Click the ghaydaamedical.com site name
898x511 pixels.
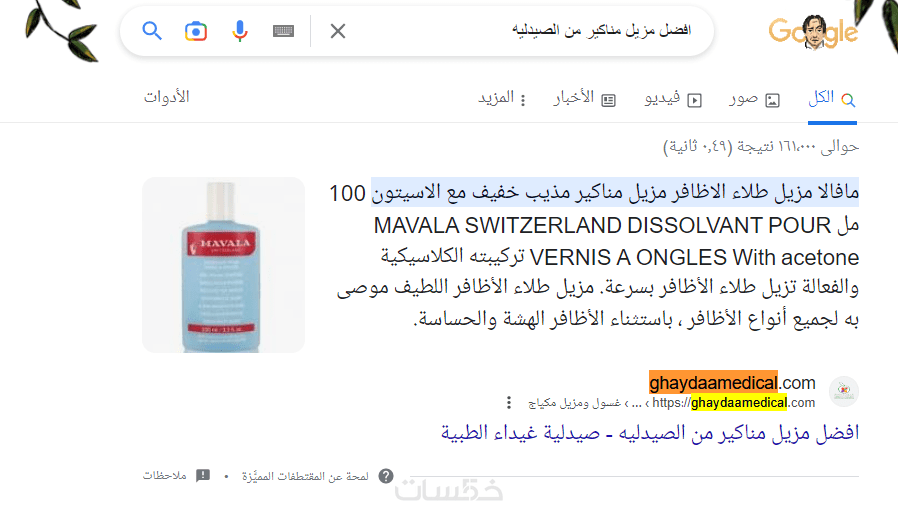(732, 382)
